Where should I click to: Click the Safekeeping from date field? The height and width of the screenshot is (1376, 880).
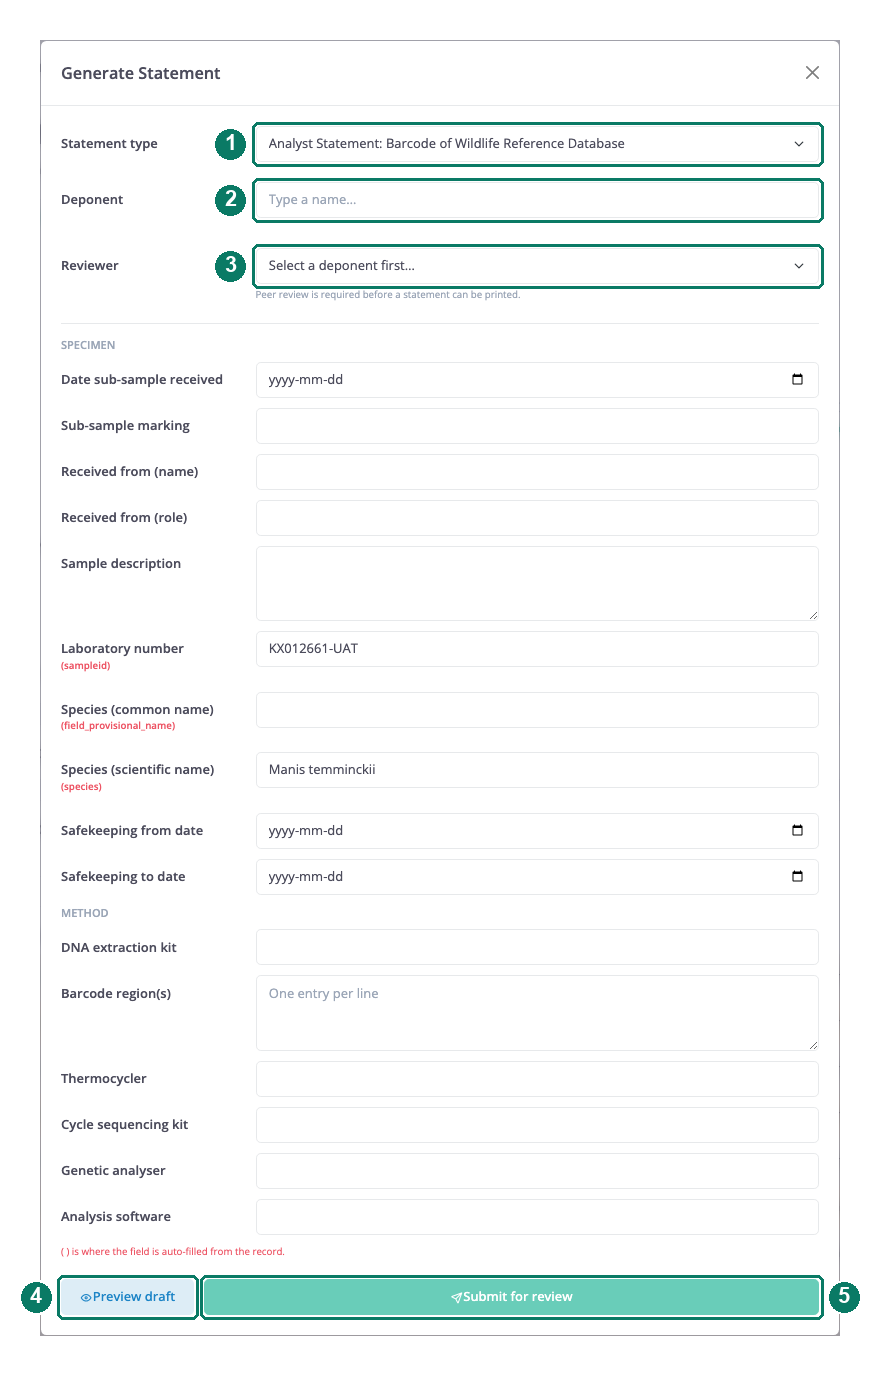point(537,831)
